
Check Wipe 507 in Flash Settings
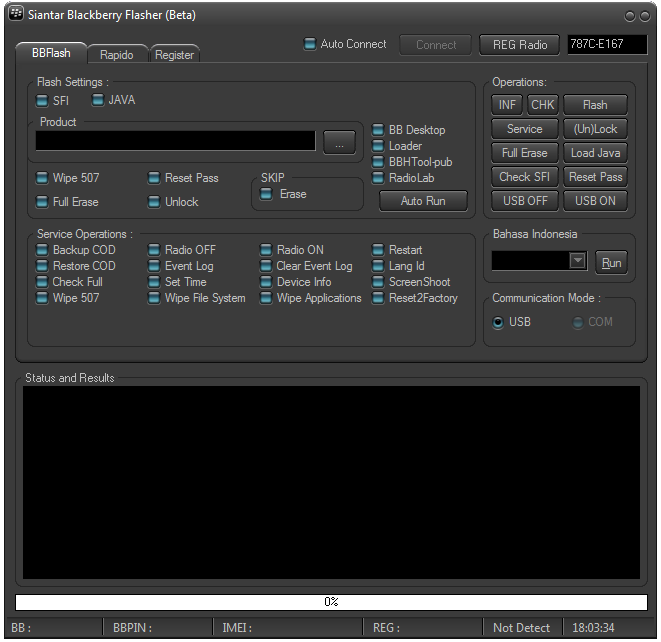[x=42, y=178]
